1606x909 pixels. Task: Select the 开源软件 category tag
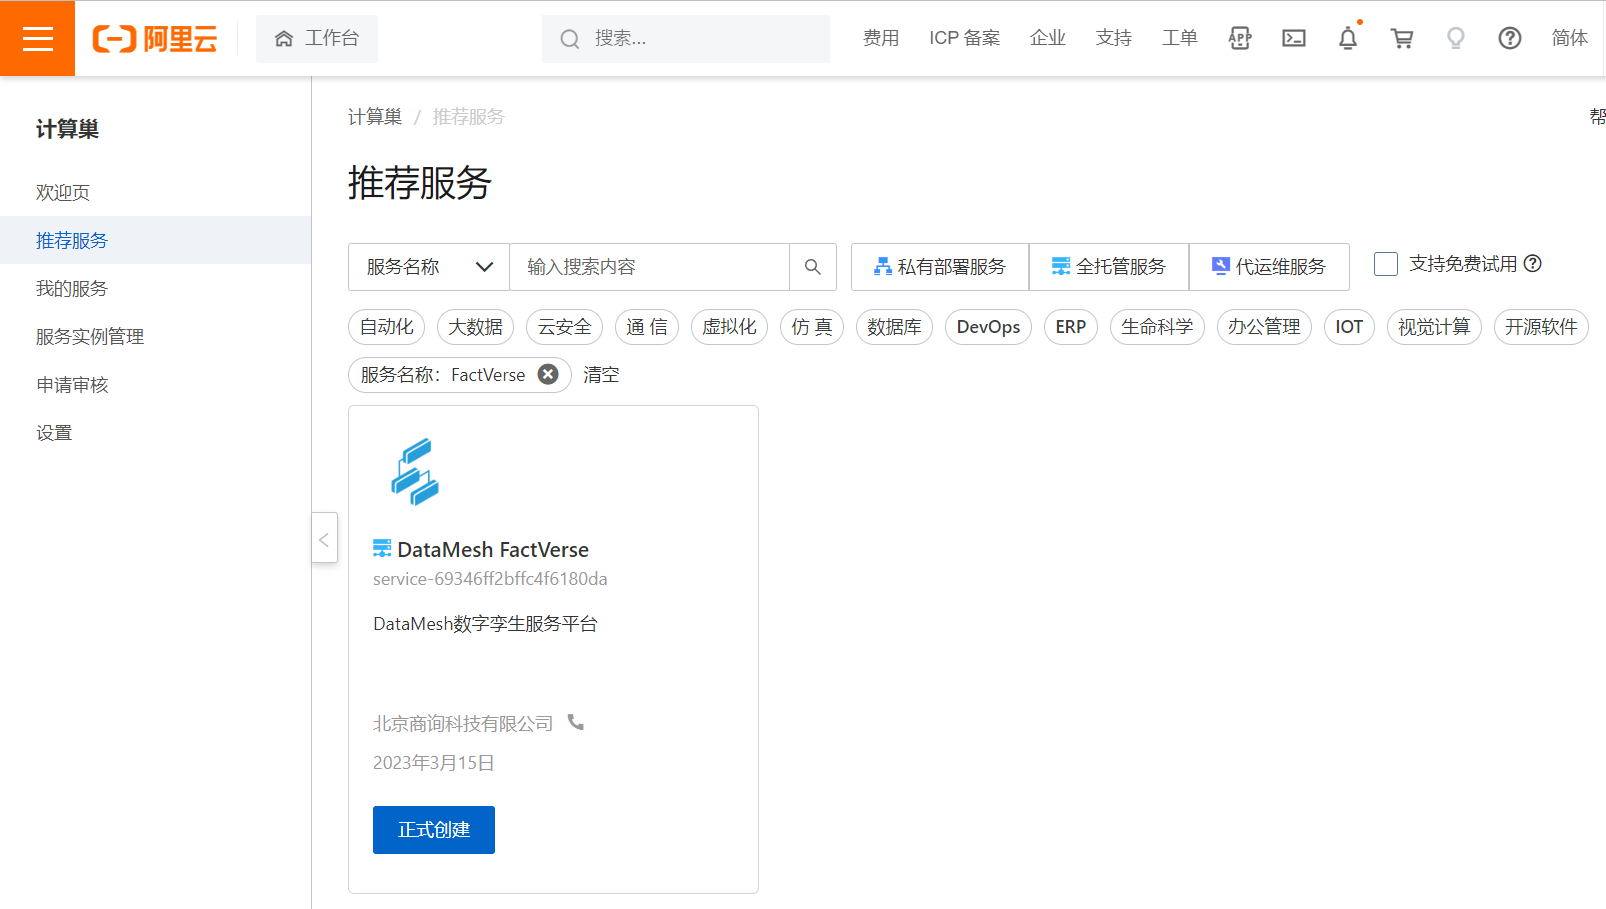pyautogui.click(x=1541, y=327)
